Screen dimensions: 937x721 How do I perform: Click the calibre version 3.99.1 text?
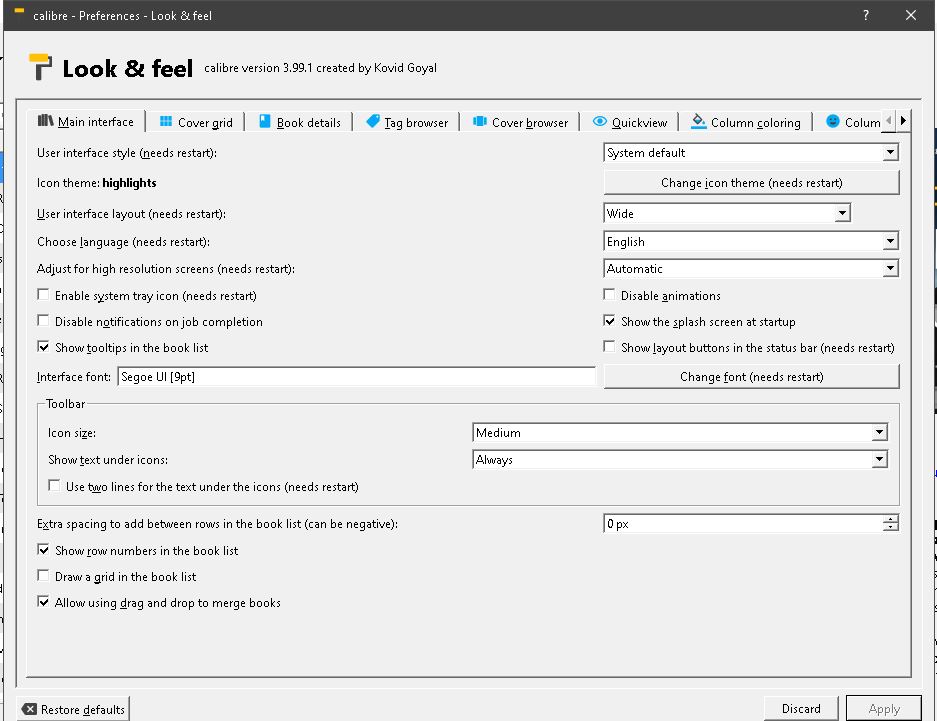(320, 68)
